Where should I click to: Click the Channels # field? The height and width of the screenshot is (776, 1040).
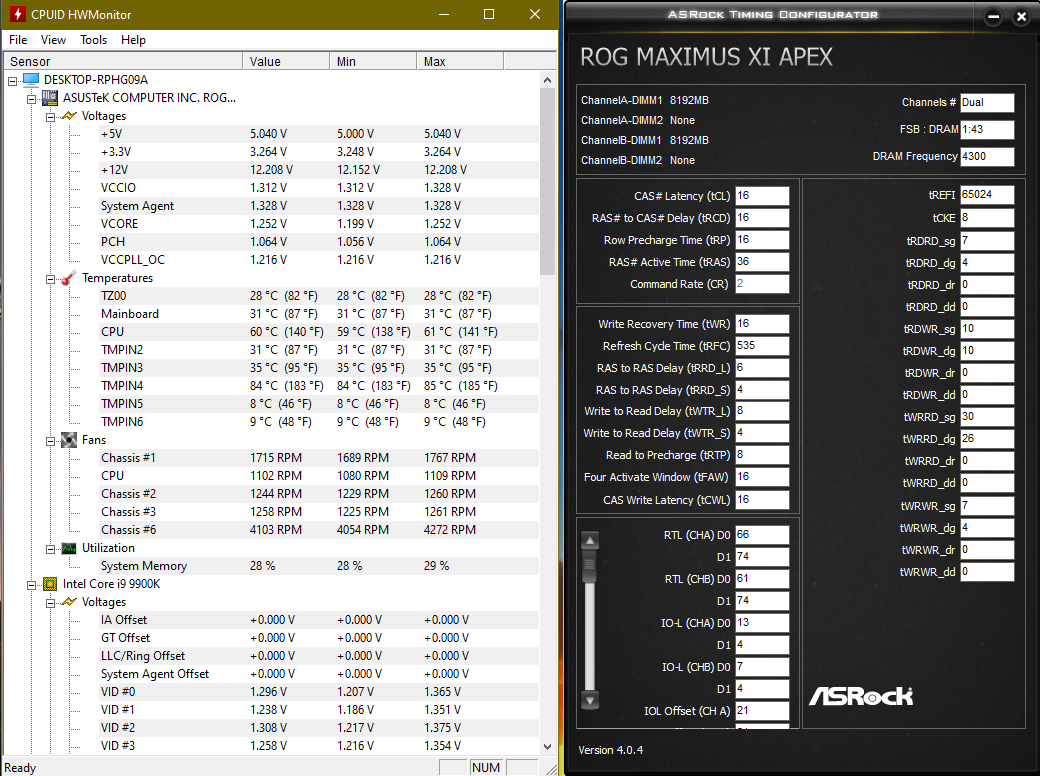[987, 102]
